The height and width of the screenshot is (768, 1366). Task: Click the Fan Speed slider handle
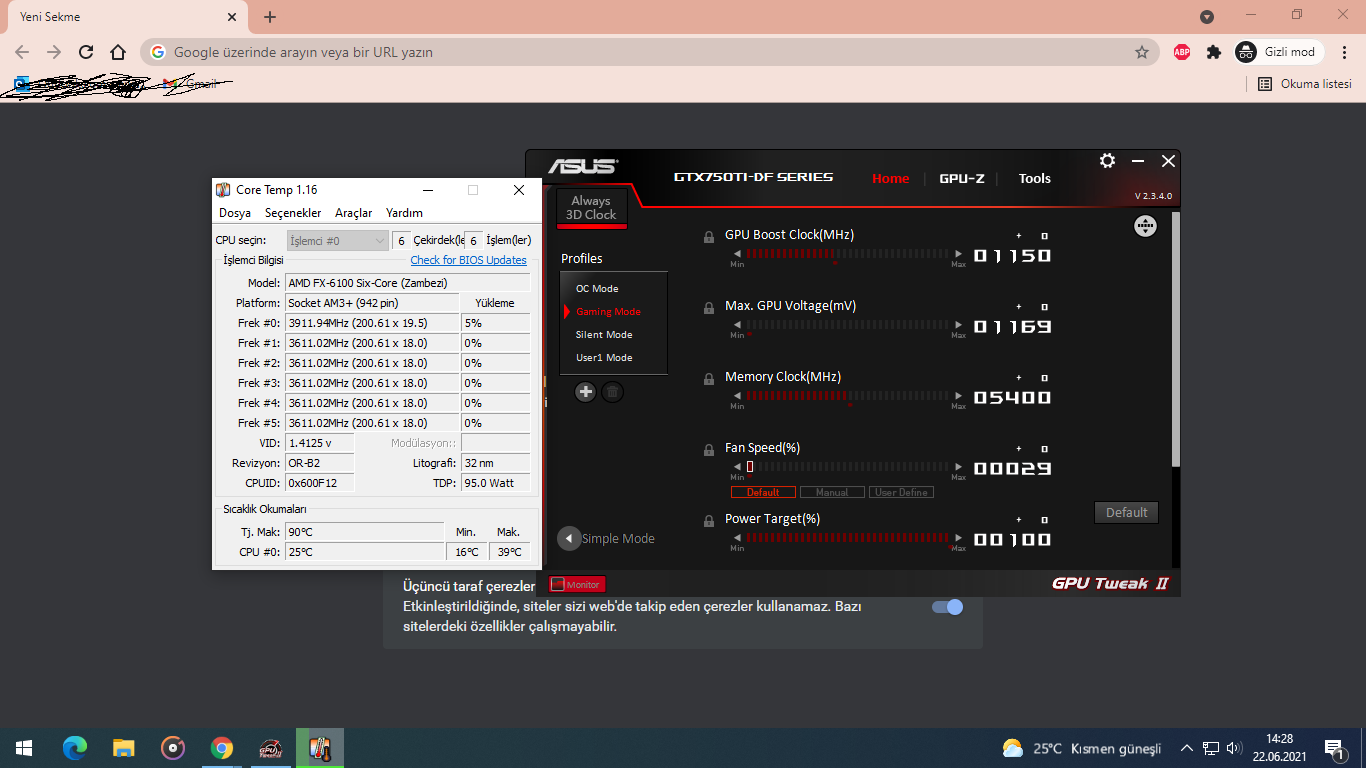[750, 467]
